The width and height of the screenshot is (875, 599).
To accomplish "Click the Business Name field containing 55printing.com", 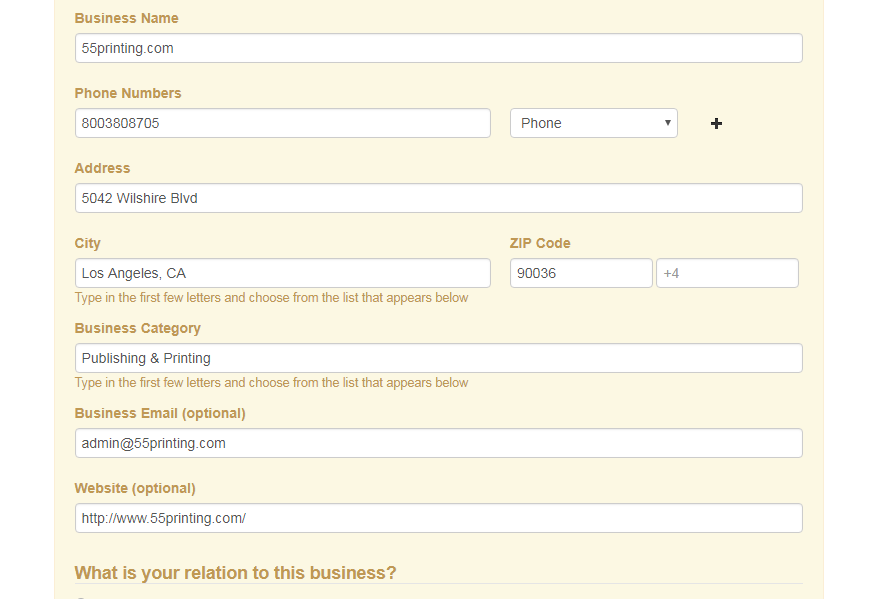I will (x=438, y=48).
